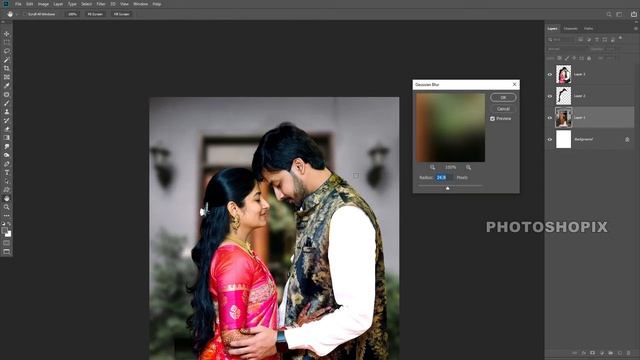Click Cancel in Gaussian Blur dialog
Image resolution: width=640 pixels, height=360 pixels.
click(503, 109)
